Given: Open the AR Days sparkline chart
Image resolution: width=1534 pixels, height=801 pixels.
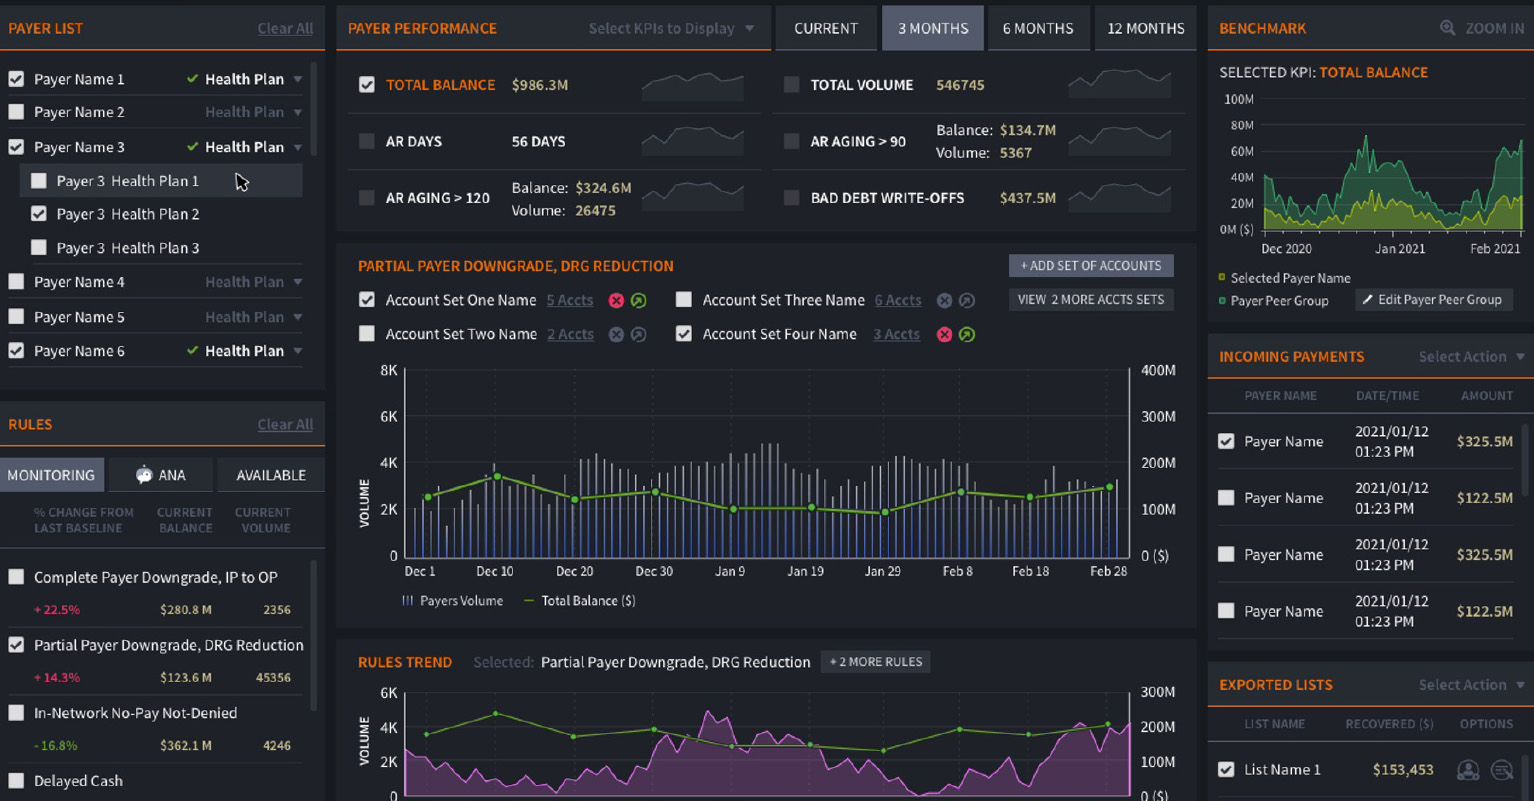Looking at the screenshot, I should click(693, 141).
